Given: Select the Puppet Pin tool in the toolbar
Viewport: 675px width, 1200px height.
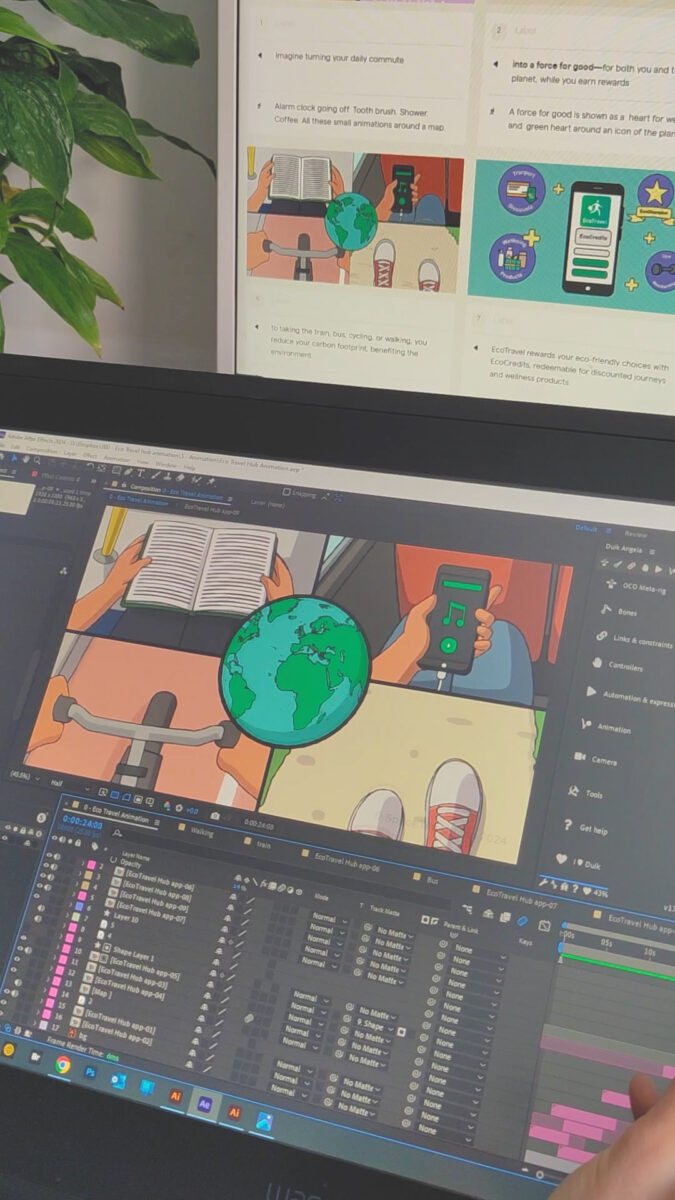Looking at the screenshot, I should pos(212,480).
